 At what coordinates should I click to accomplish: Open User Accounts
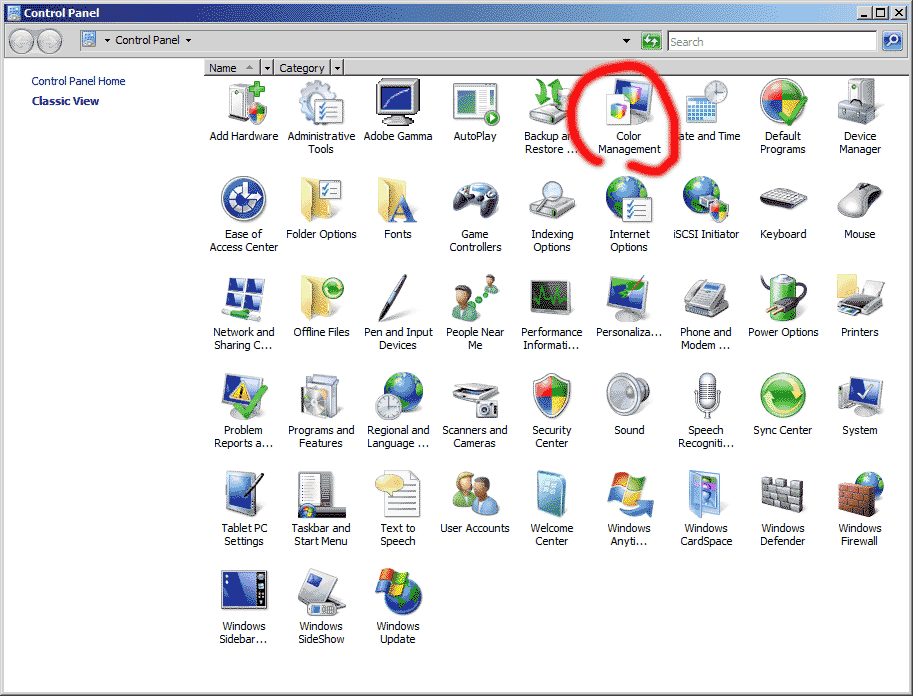pyautogui.click(x=475, y=503)
